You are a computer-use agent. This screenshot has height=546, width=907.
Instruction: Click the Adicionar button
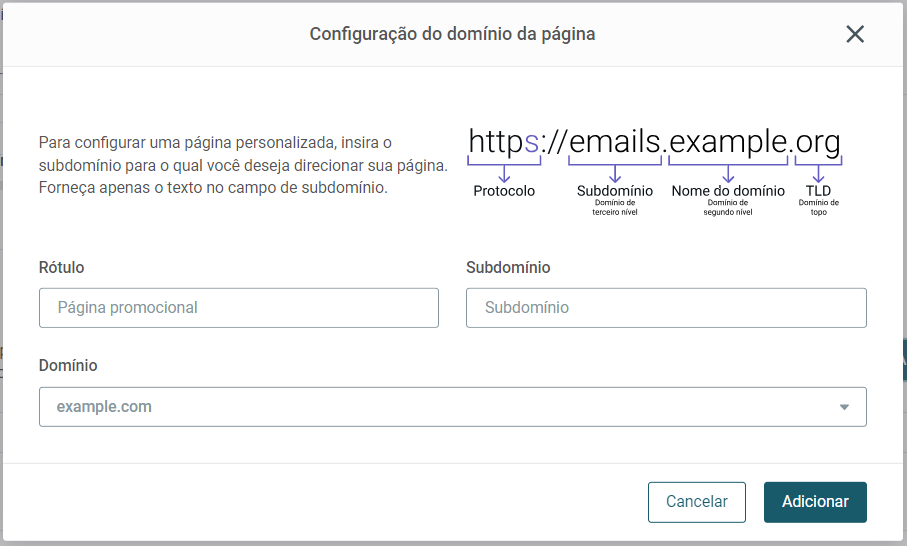[815, 501]
